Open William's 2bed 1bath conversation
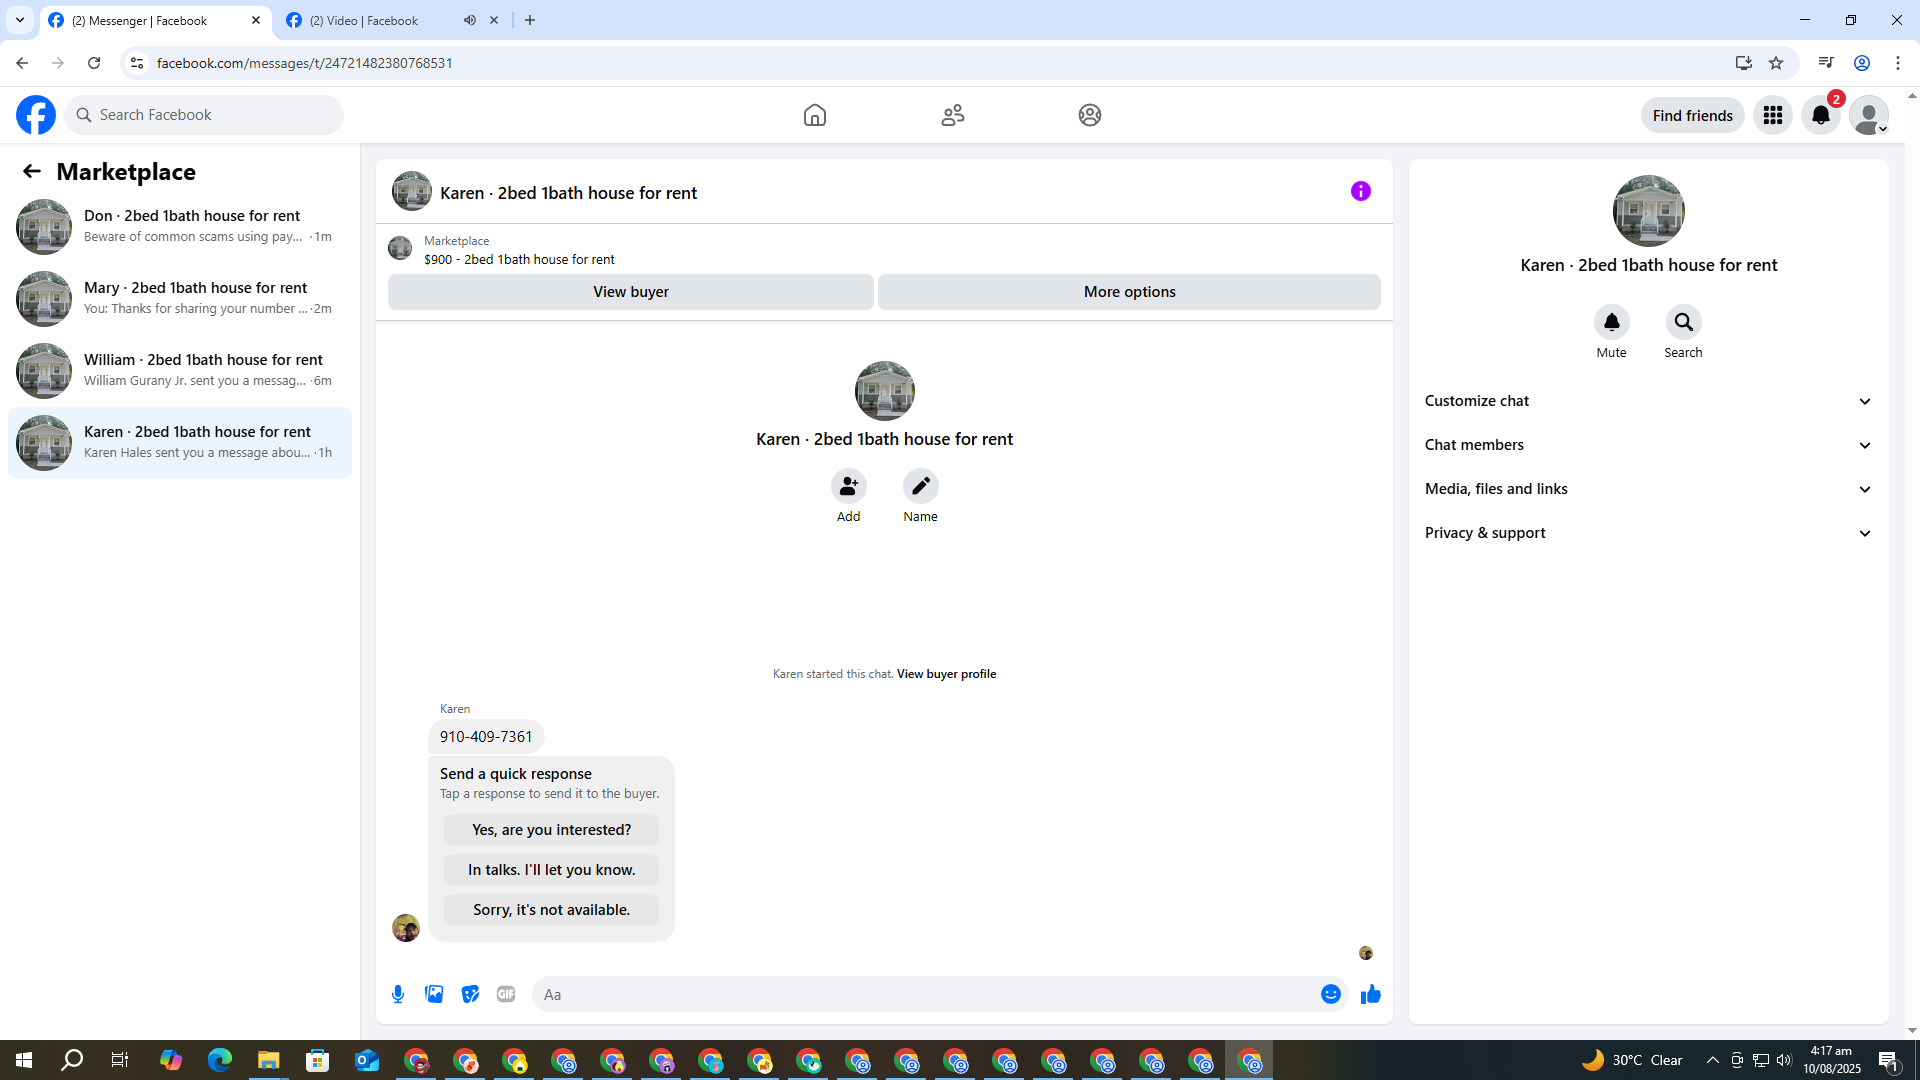The image size is (1920, 1080). (x=180, y=370)
